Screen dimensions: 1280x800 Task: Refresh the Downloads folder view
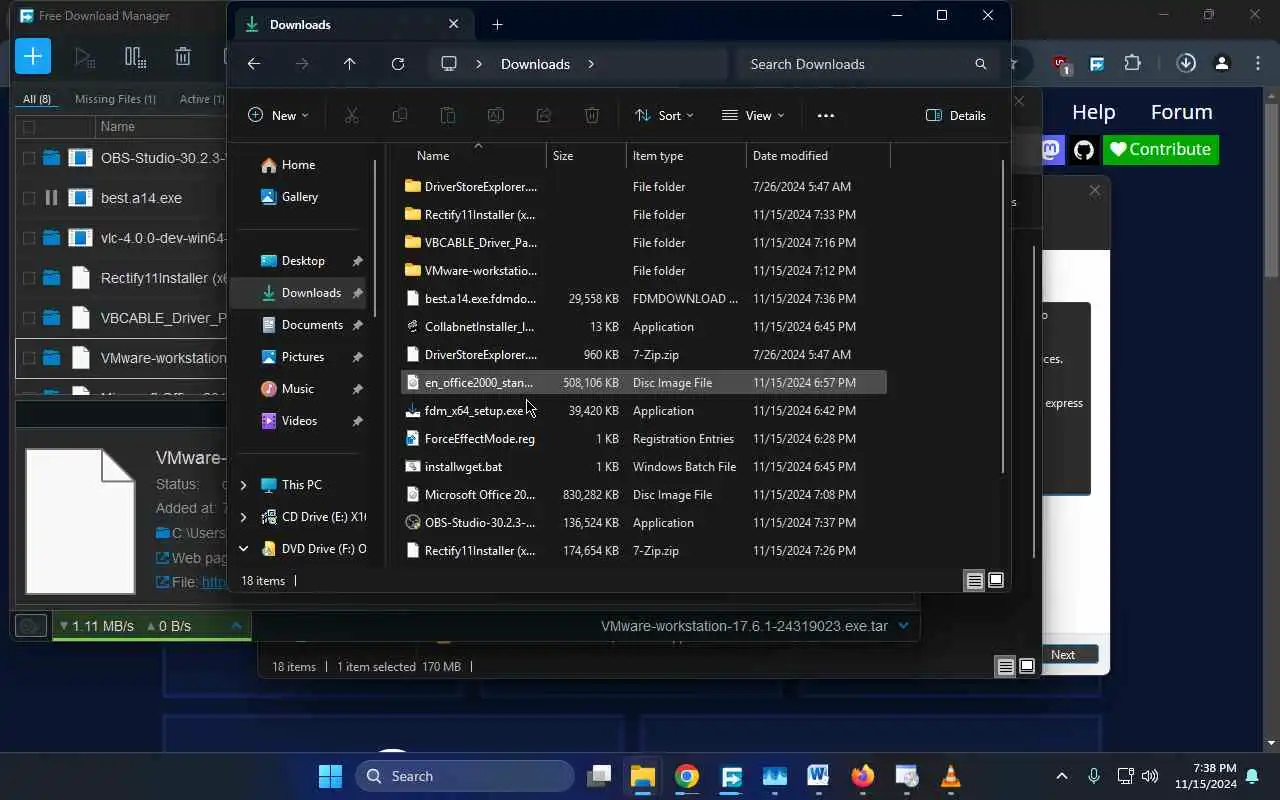(398, 64)
